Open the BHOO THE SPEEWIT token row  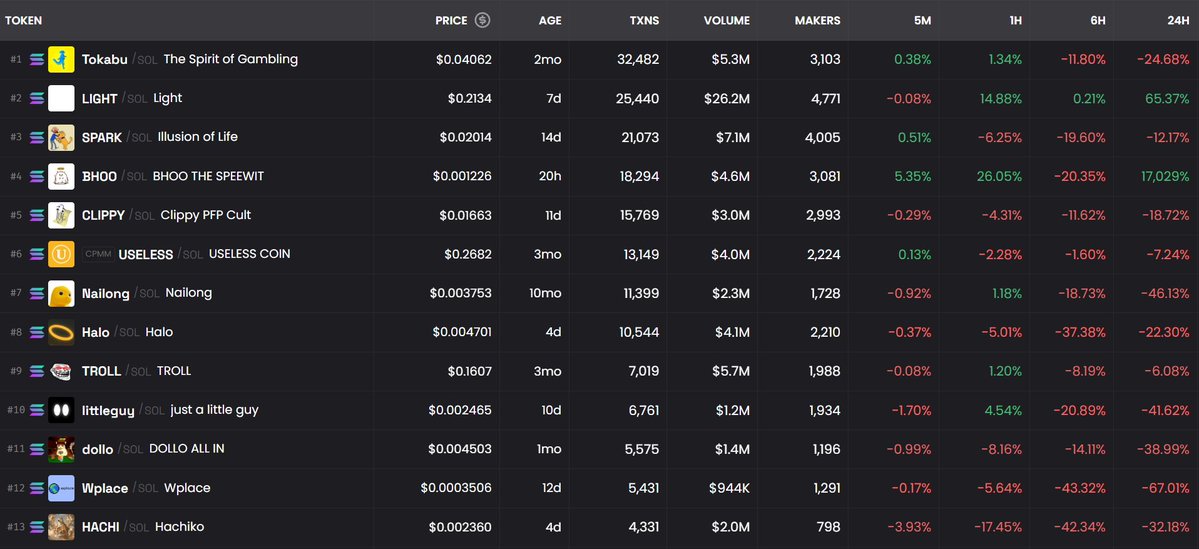[x=600, y=176]
